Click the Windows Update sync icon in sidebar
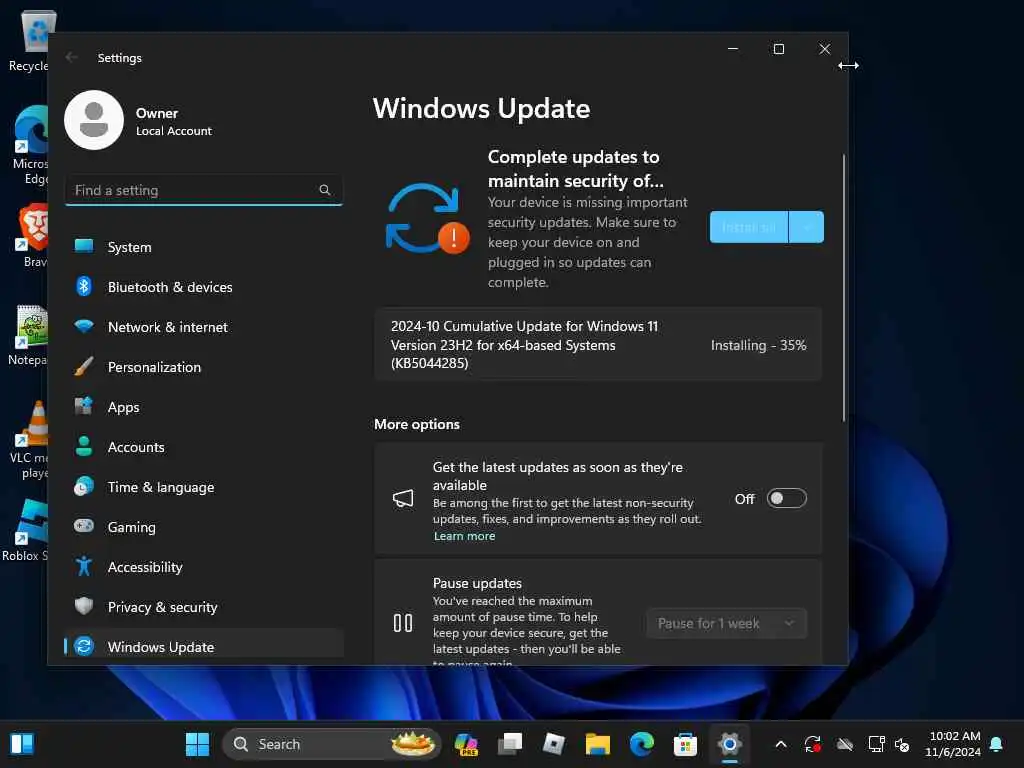Viewport: 1024px width, 768px height. [x=84, y=647]
